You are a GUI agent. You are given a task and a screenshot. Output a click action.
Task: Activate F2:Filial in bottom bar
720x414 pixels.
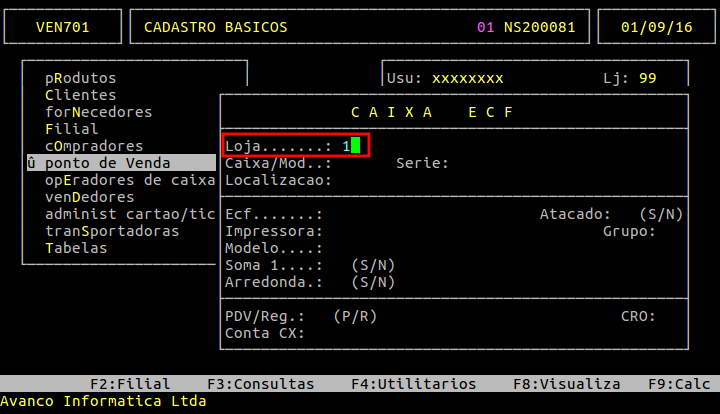[x=130, y=384]
